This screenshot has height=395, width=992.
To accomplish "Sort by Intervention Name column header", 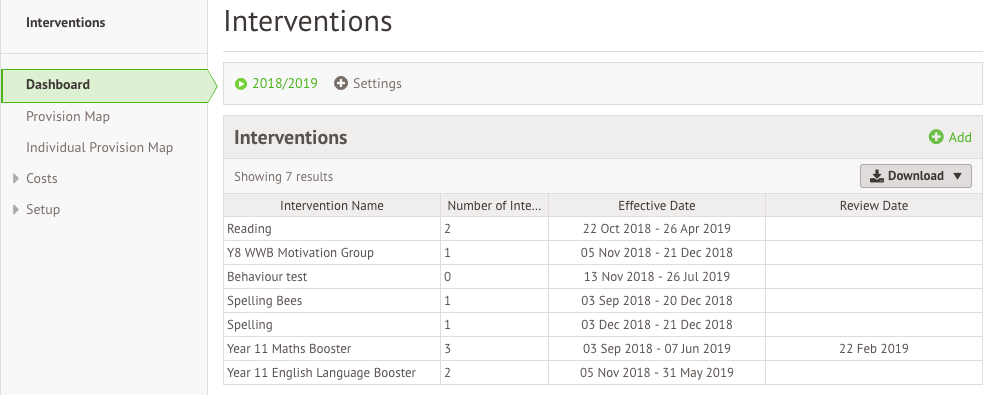I will pyautogui.click(x=332, y=206).
